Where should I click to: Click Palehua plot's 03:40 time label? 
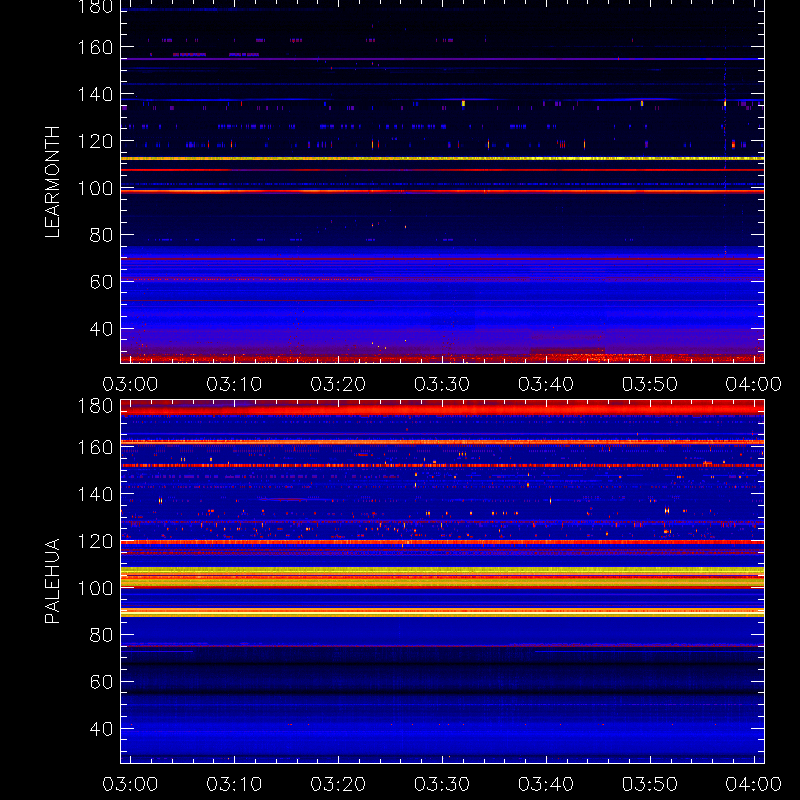click(546, 784)
